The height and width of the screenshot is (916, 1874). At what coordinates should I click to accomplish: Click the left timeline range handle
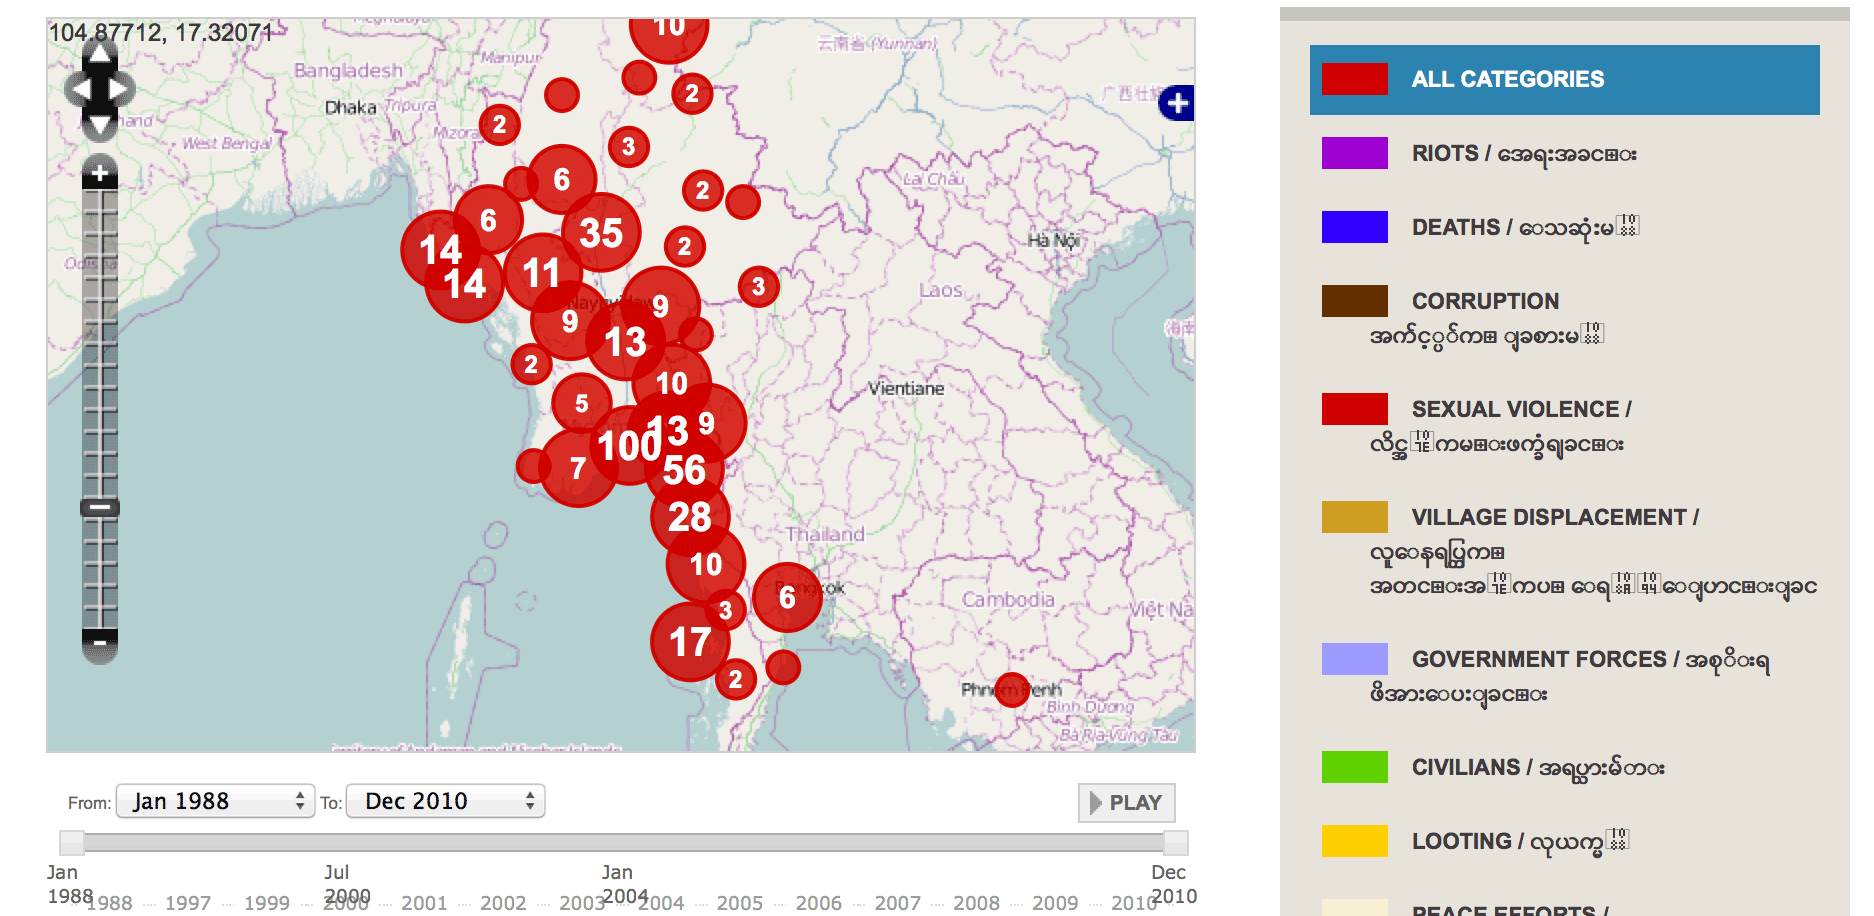click(71, 843)
